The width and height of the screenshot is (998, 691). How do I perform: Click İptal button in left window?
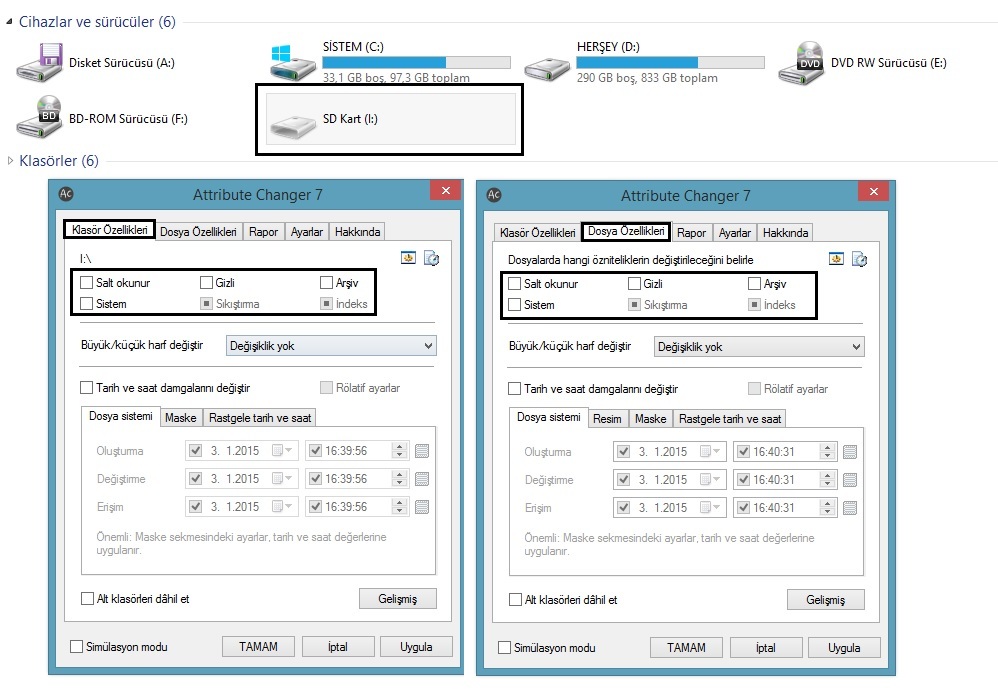coord(337,646)
